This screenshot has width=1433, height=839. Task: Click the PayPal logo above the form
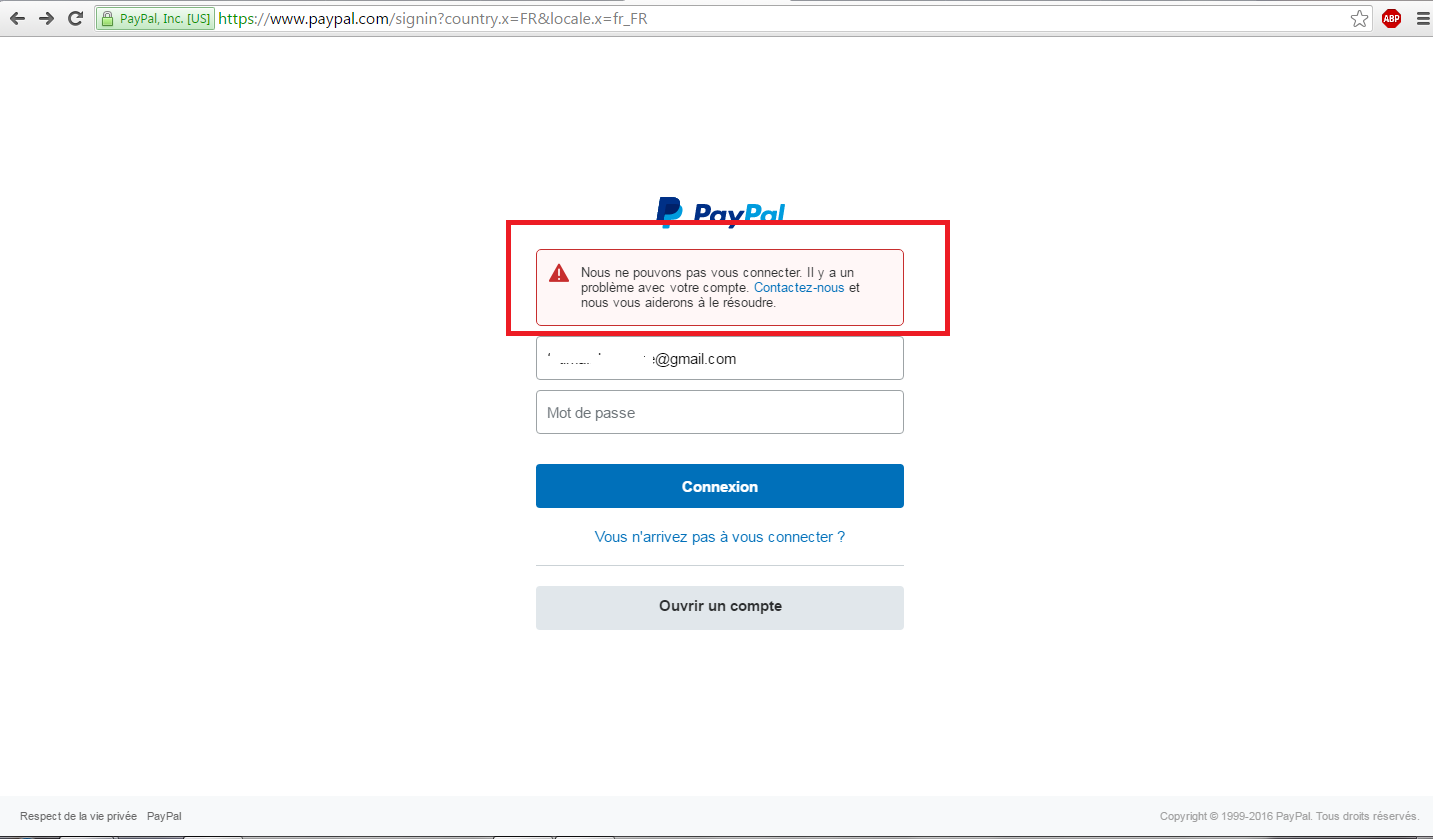click(720, 212)
